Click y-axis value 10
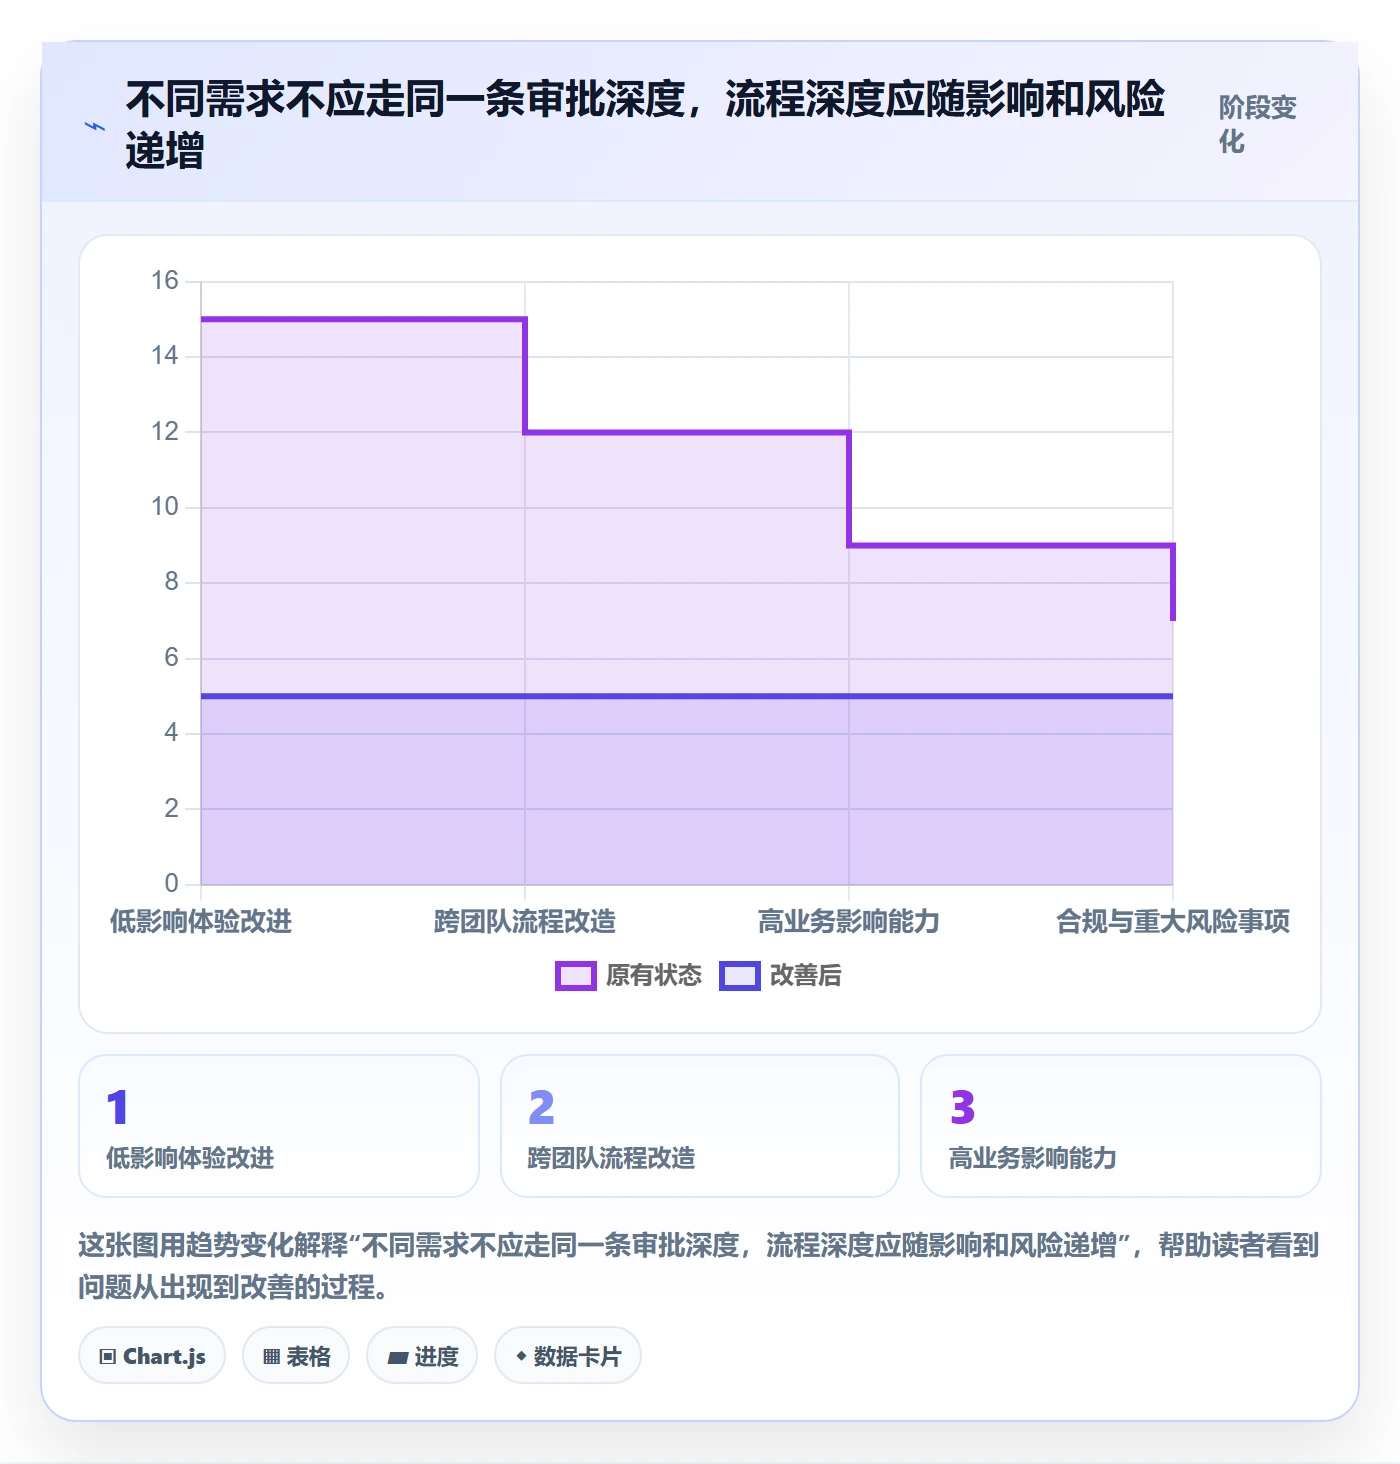This screenshot has height=1464, width=1400. 165,507
